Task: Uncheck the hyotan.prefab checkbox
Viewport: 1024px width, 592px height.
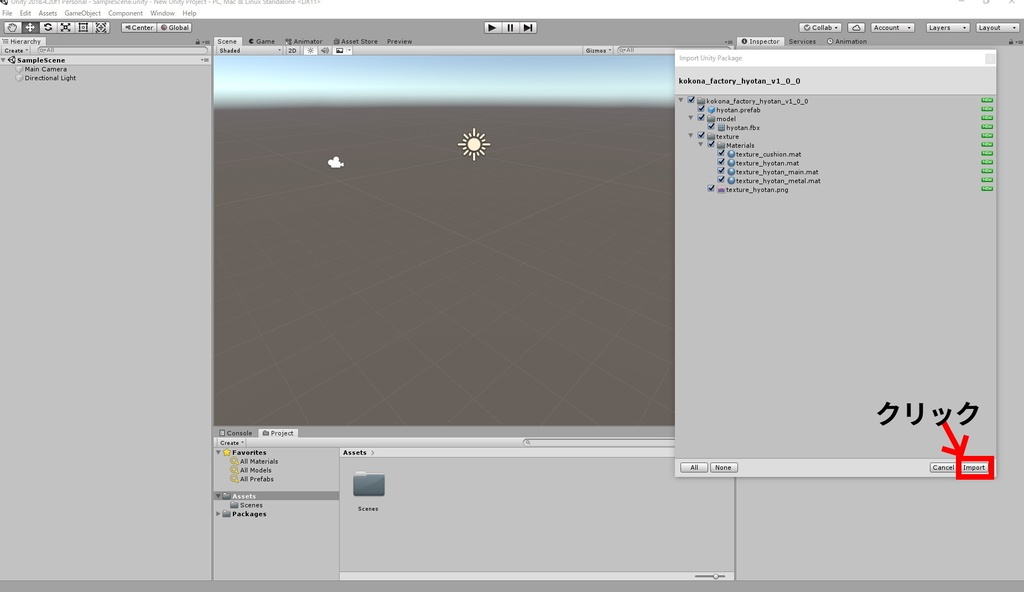Action: click(701, 109)
